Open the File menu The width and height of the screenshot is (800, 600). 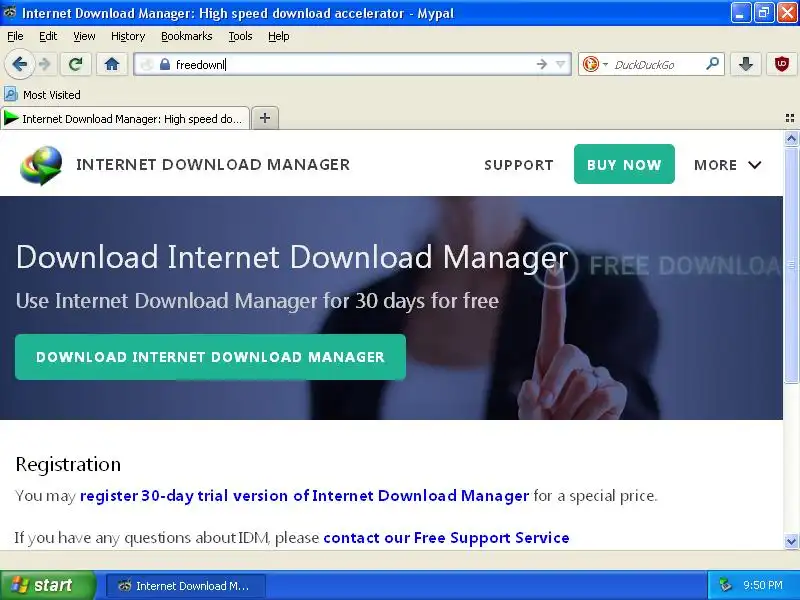15,36
